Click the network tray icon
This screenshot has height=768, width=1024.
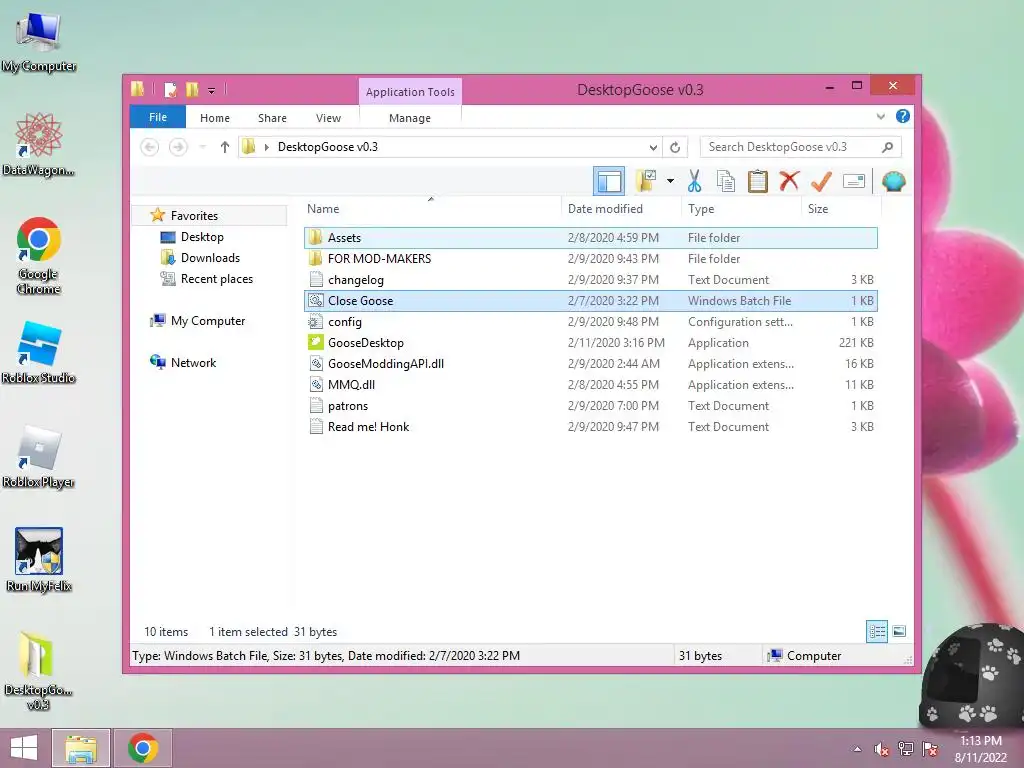click(906, 749)
